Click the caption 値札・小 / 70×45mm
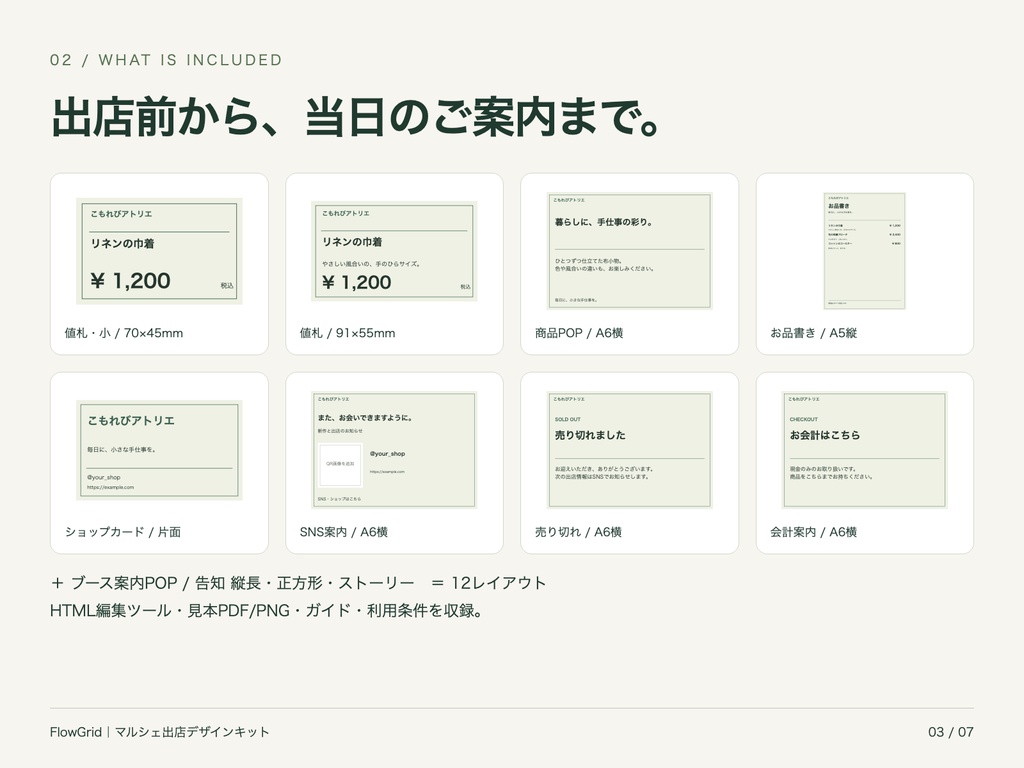 tap(123, 333)
